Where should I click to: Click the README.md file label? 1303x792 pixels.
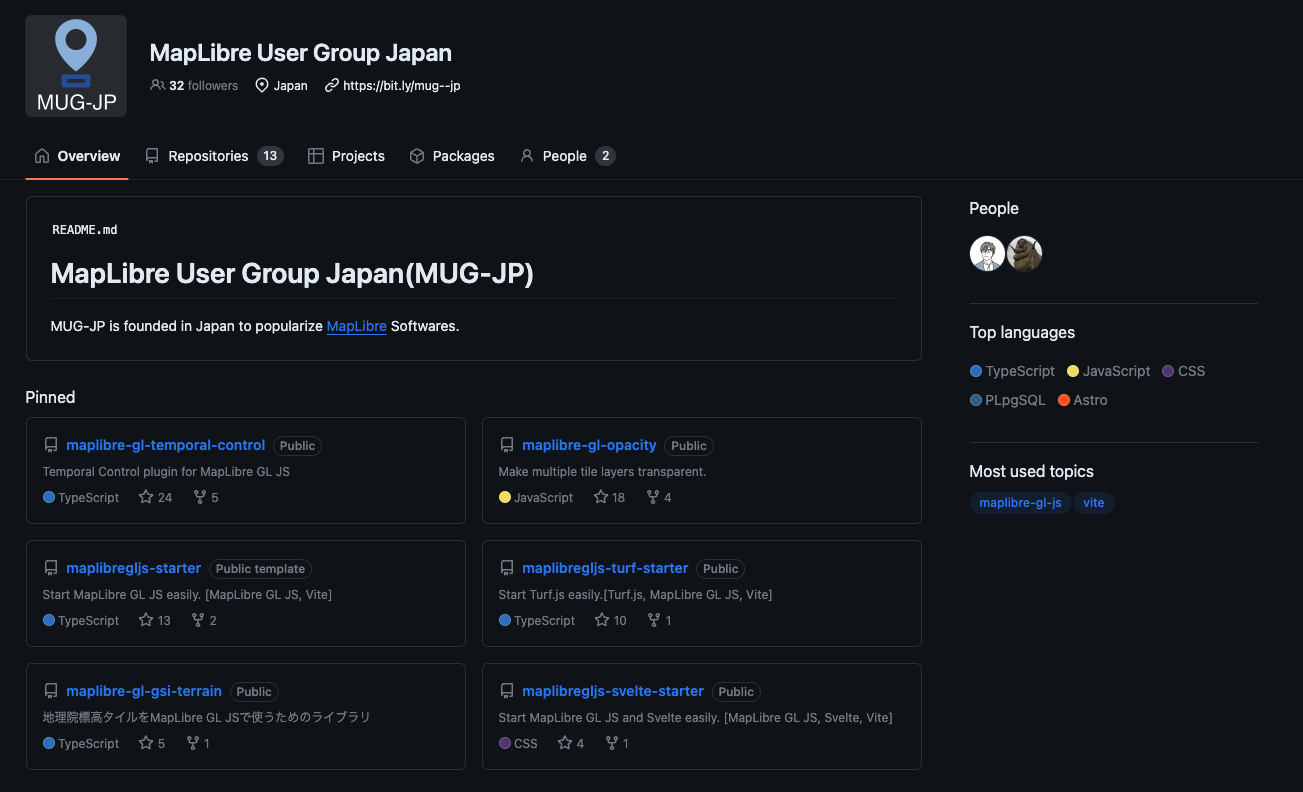tap(85, 230)
